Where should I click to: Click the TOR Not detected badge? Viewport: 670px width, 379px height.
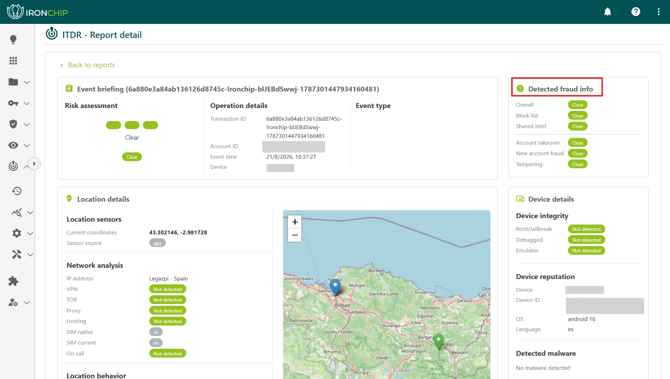[x=168, y=300]
